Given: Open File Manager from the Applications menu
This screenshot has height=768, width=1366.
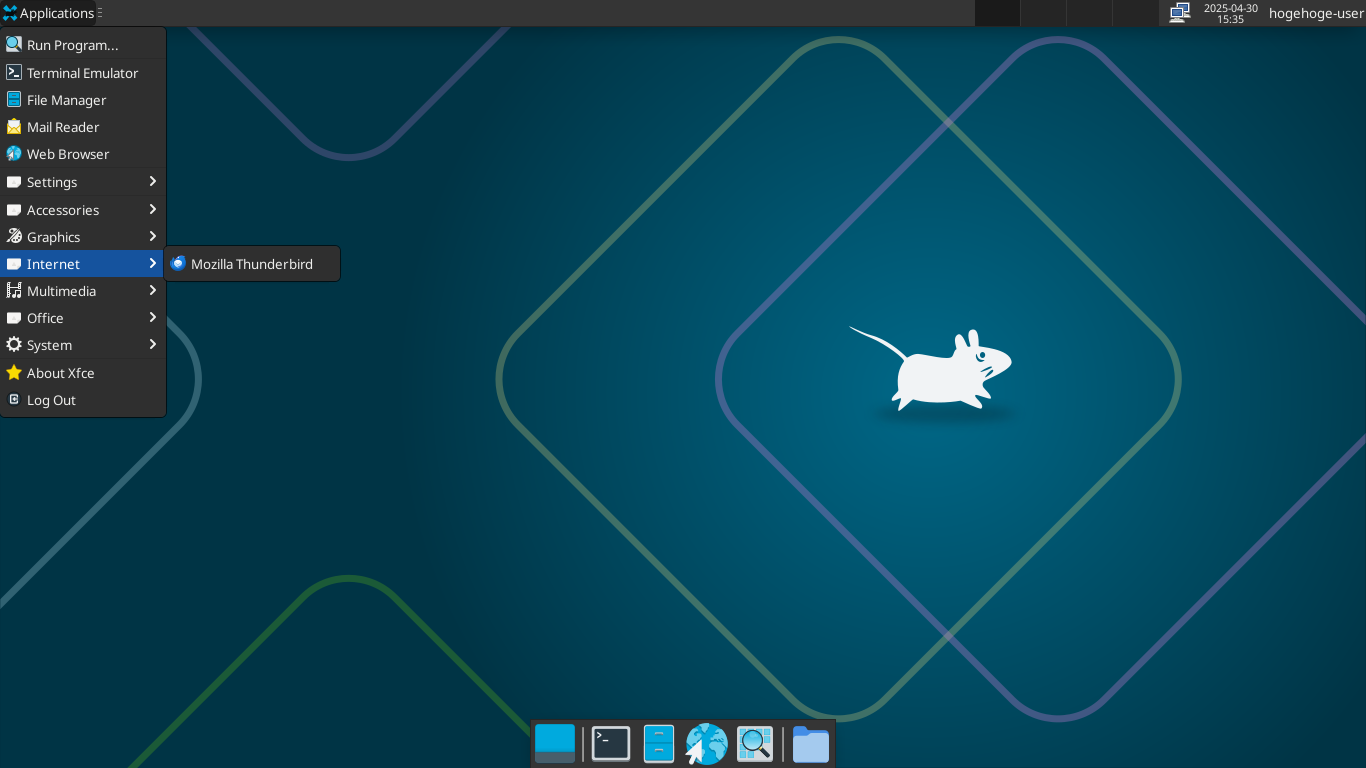Looking at the screenshot, I should pos(83,100).
